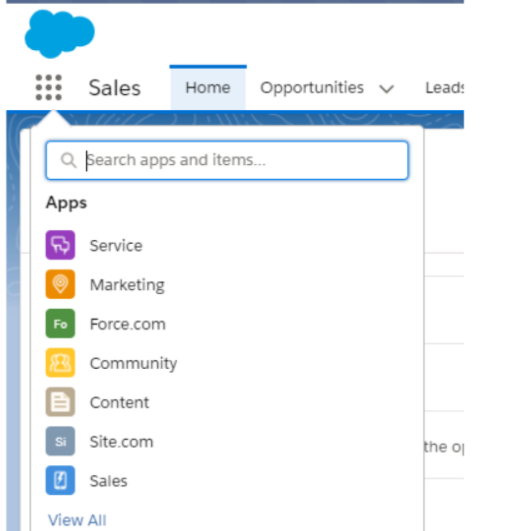The height and width of the screenshot is (531, 507).
Task: Switch to the Home tab
Action: (x=208, y=88)
